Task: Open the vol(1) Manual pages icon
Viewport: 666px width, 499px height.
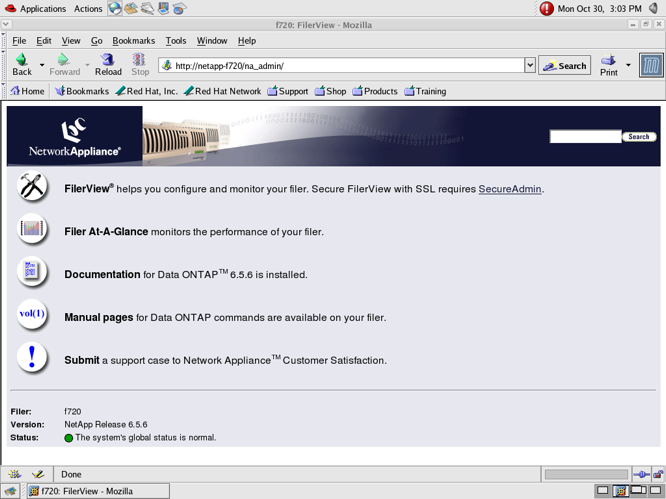Action: [x=32, y=315]
